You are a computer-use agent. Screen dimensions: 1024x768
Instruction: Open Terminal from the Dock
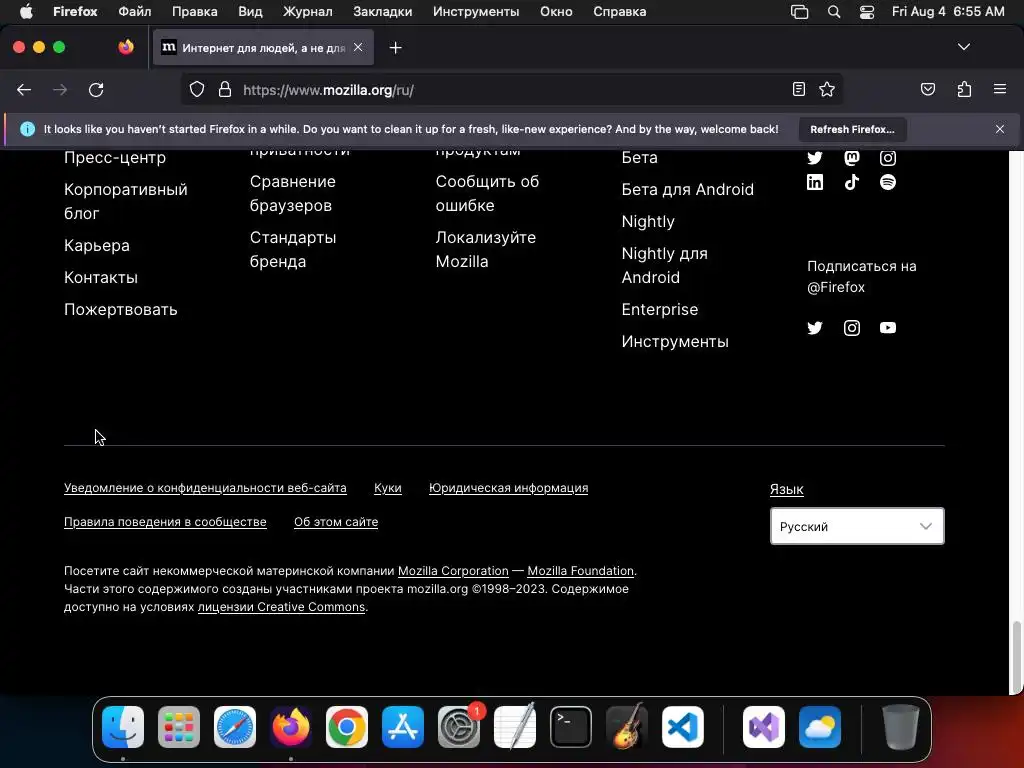point(571,727)
